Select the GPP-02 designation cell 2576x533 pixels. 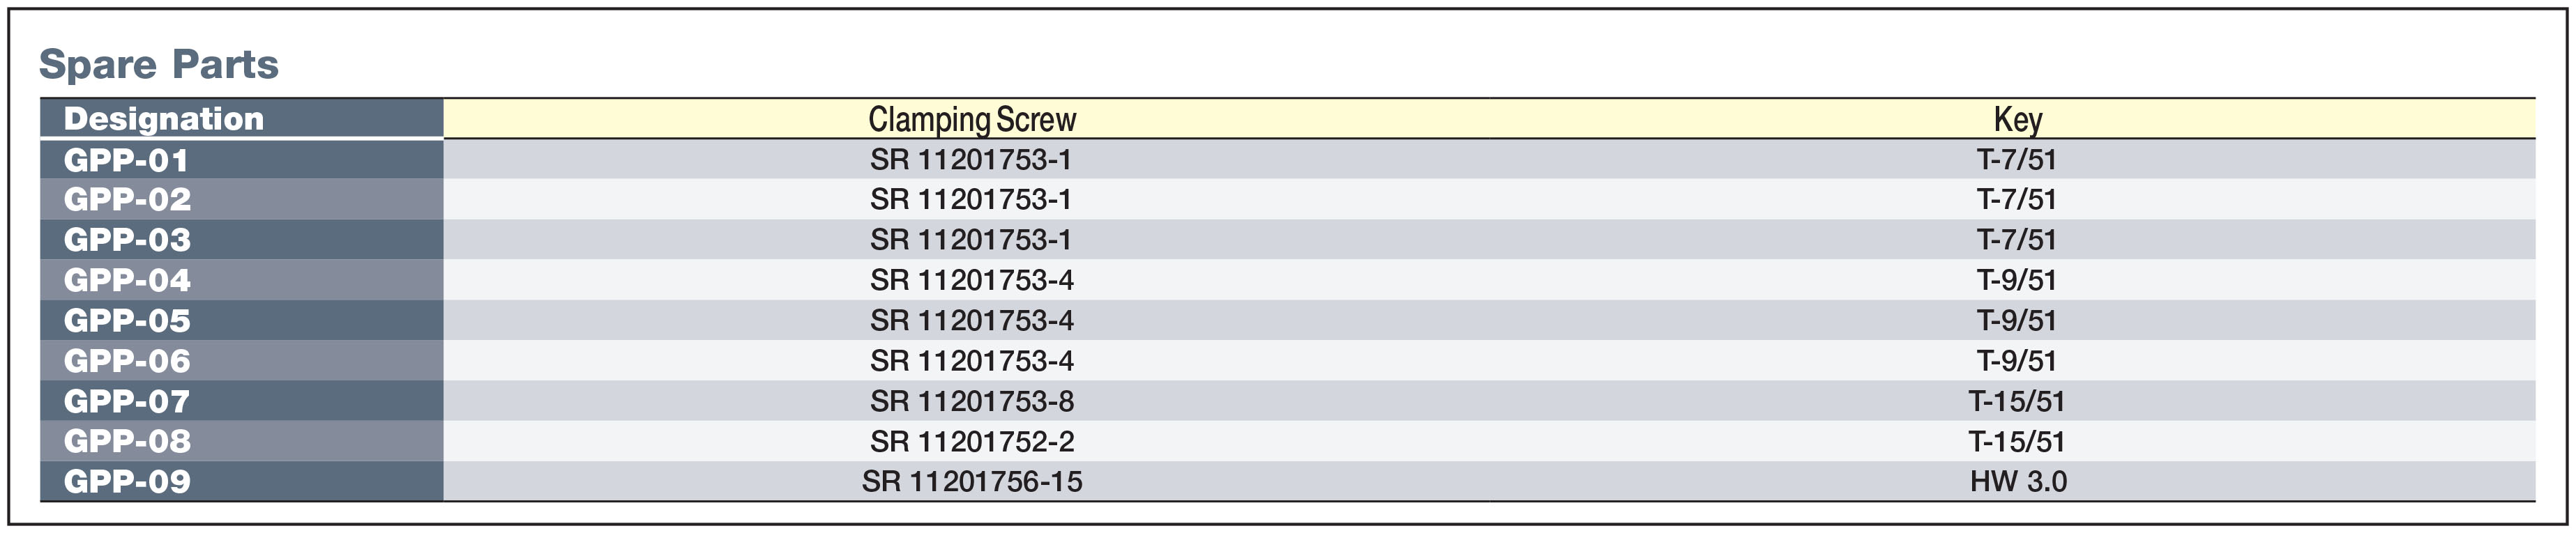241,199
